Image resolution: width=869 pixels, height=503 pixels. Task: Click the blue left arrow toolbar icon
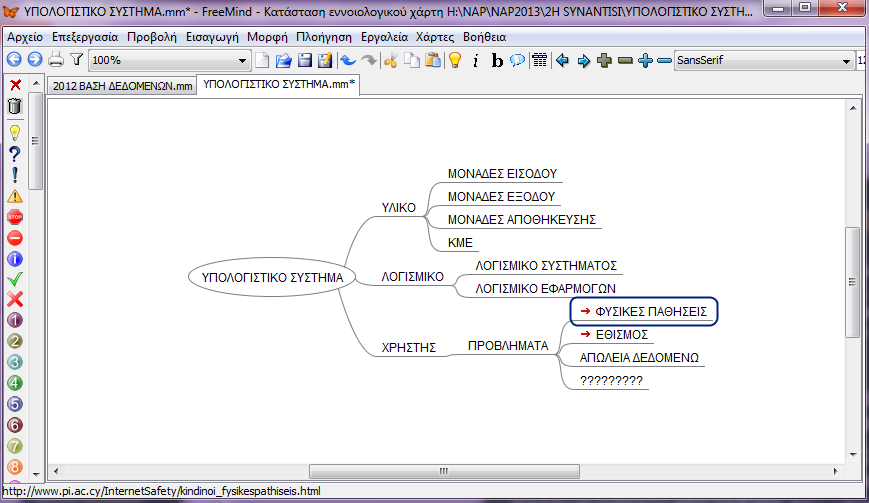(x=563, y=60)
